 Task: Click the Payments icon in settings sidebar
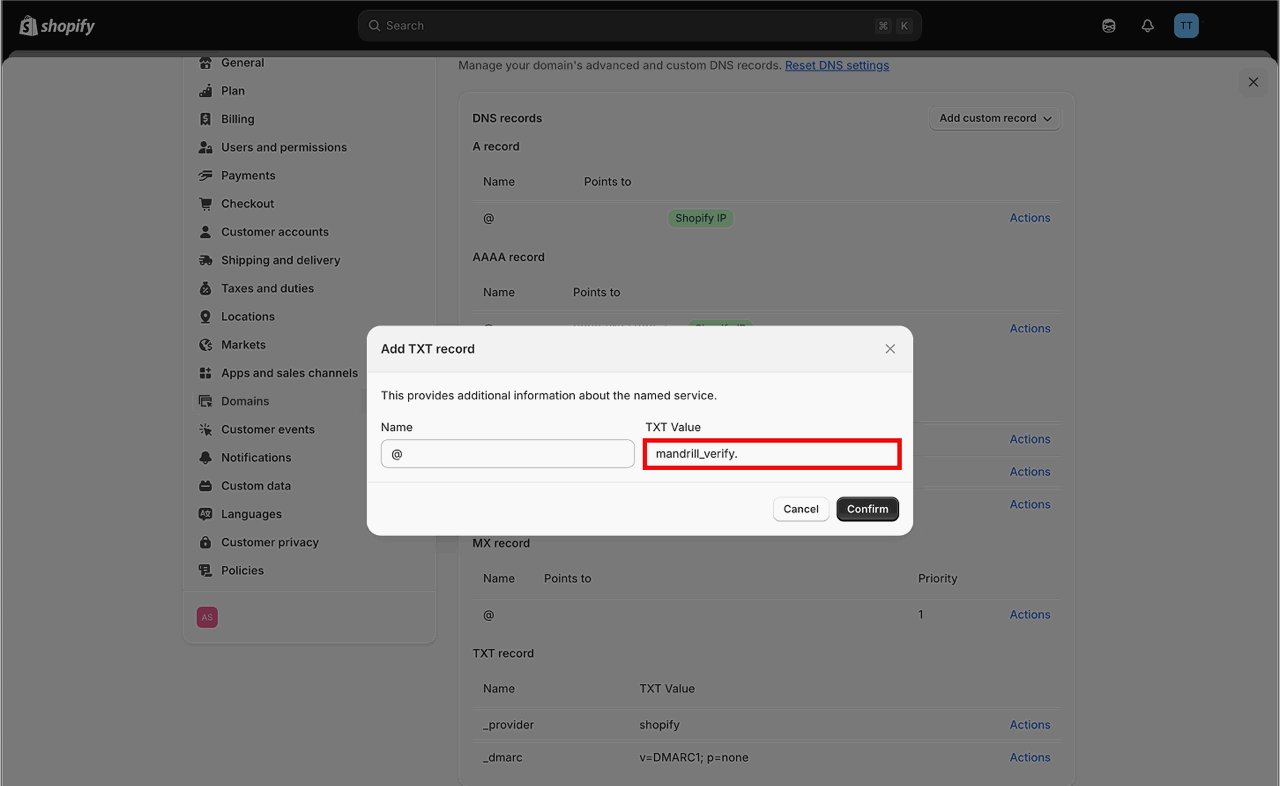(206, 175)
